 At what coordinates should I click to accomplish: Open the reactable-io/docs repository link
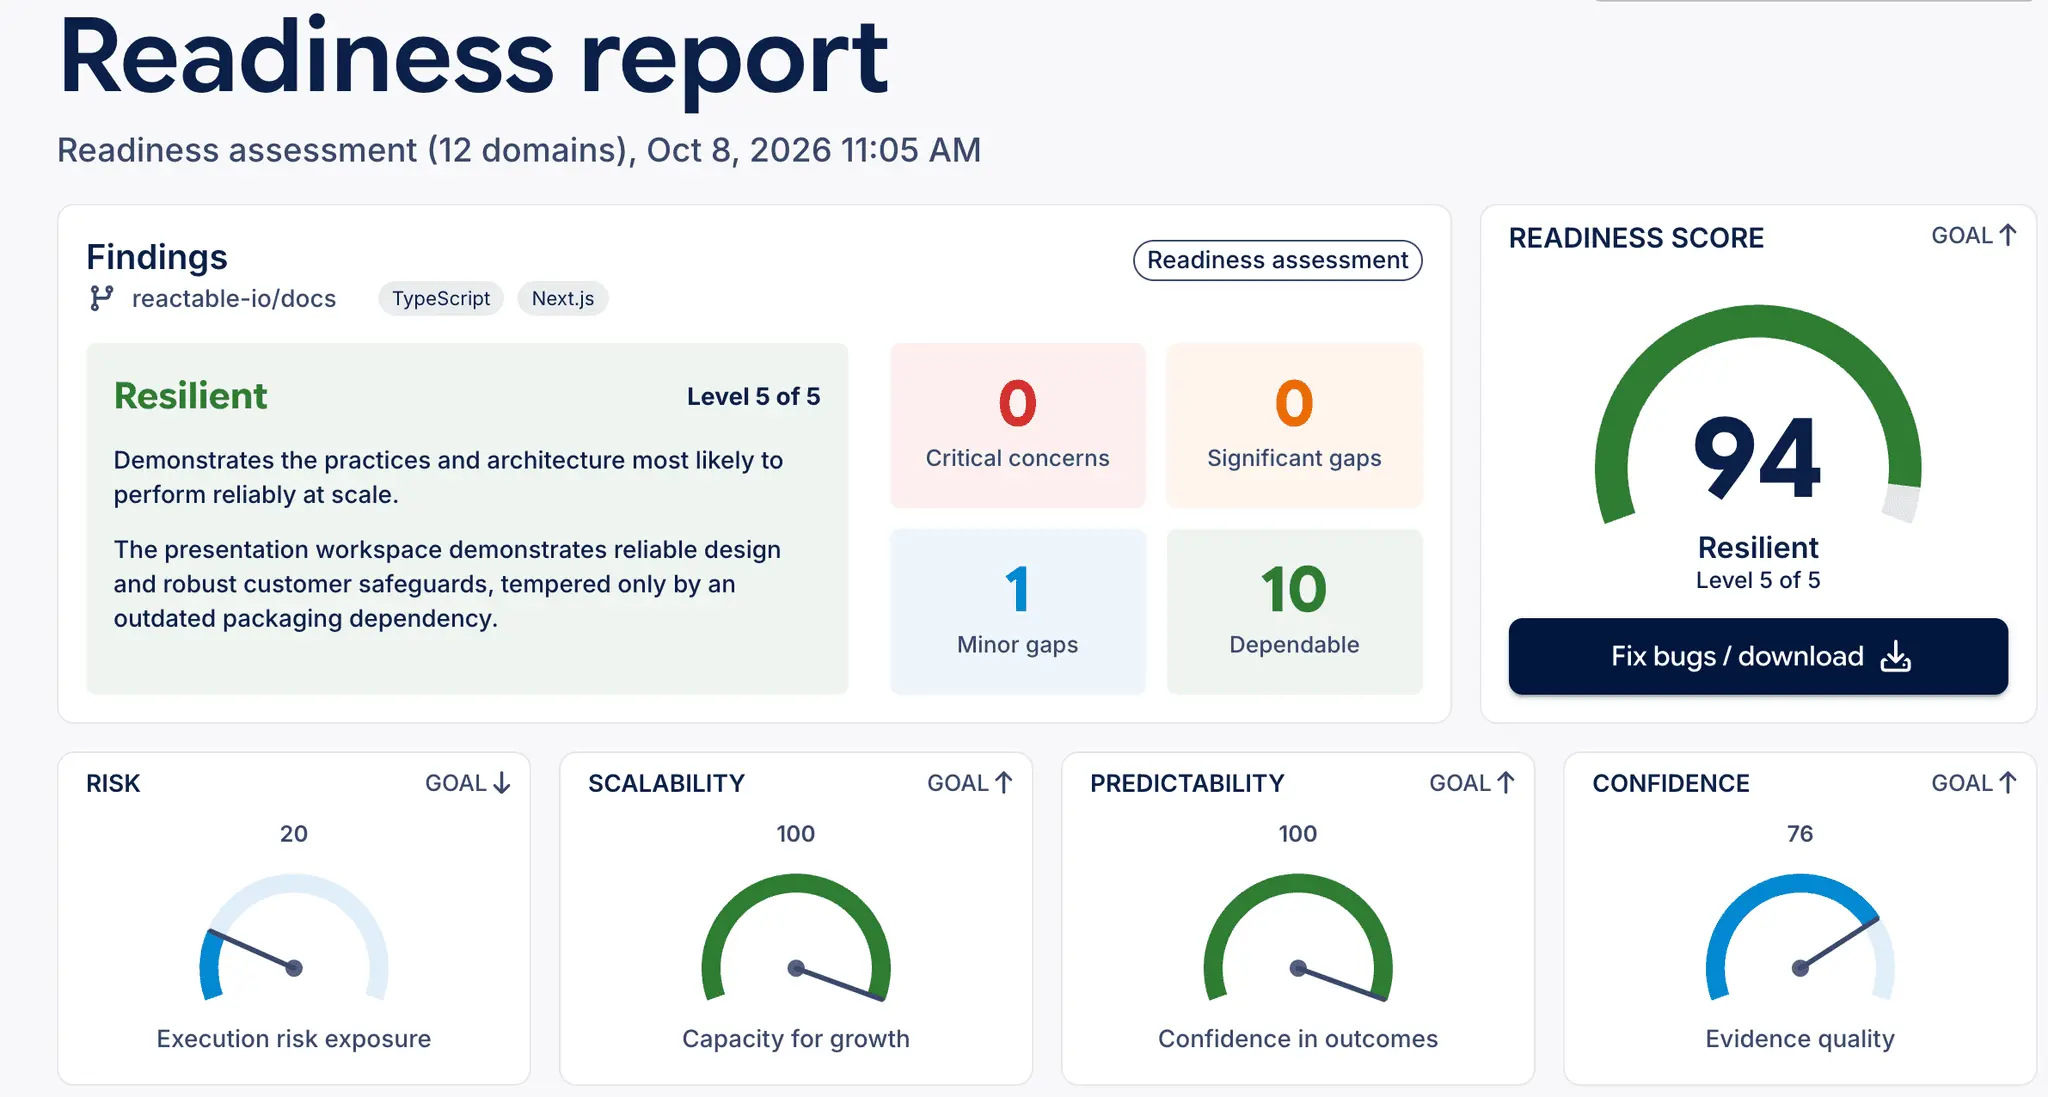tap(234, 299)
